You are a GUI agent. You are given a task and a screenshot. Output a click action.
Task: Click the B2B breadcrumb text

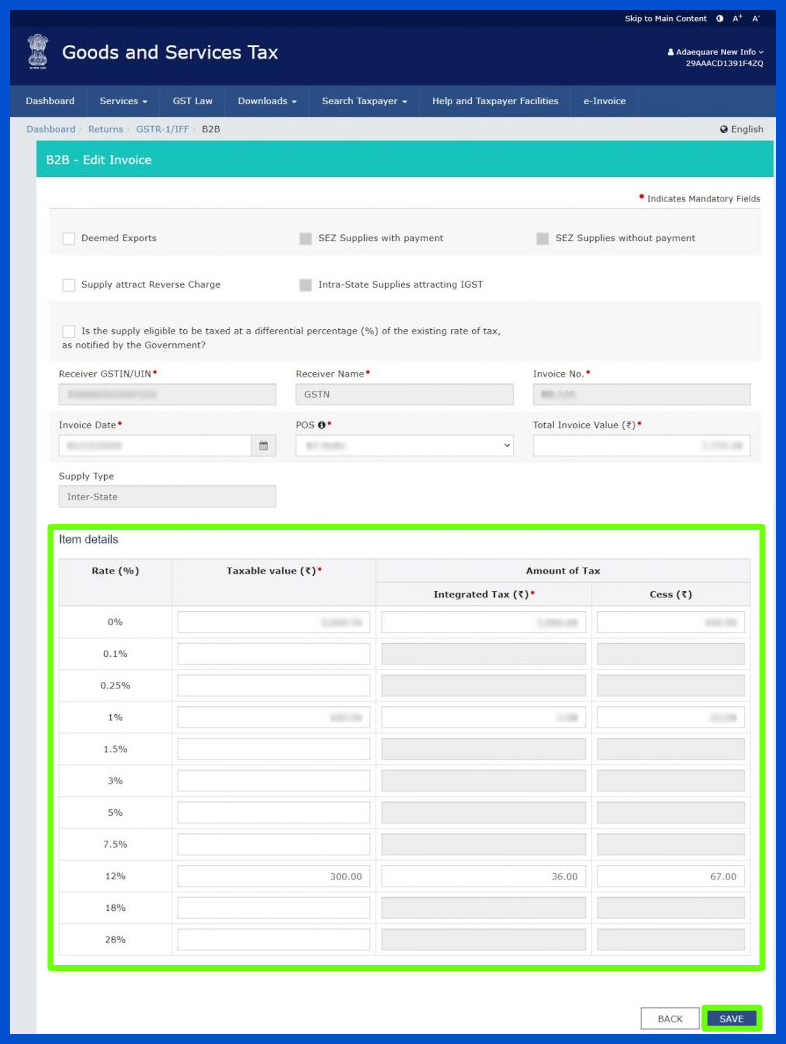coord(211,129)
